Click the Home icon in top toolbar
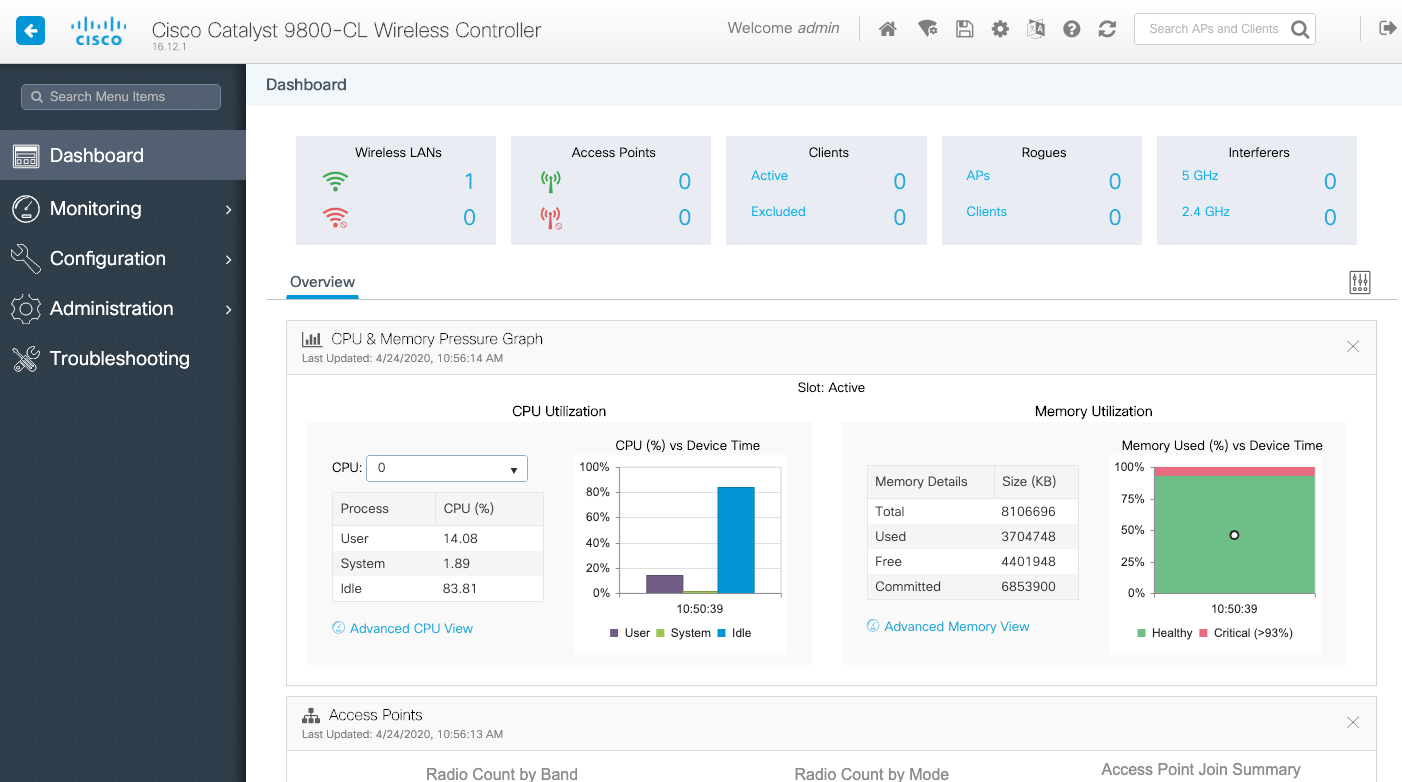The height and width of the screenshot is (782, 1402). point(887,29)
